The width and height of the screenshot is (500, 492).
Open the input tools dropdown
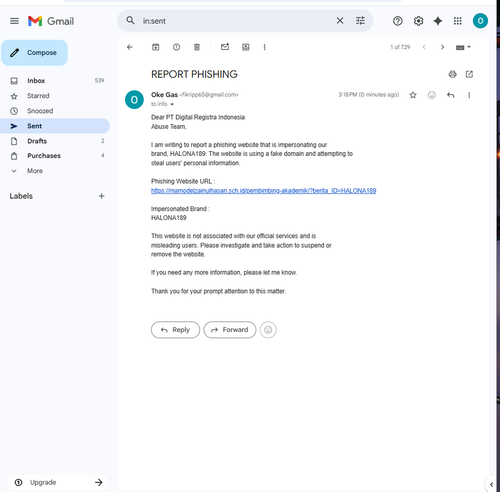463,47
